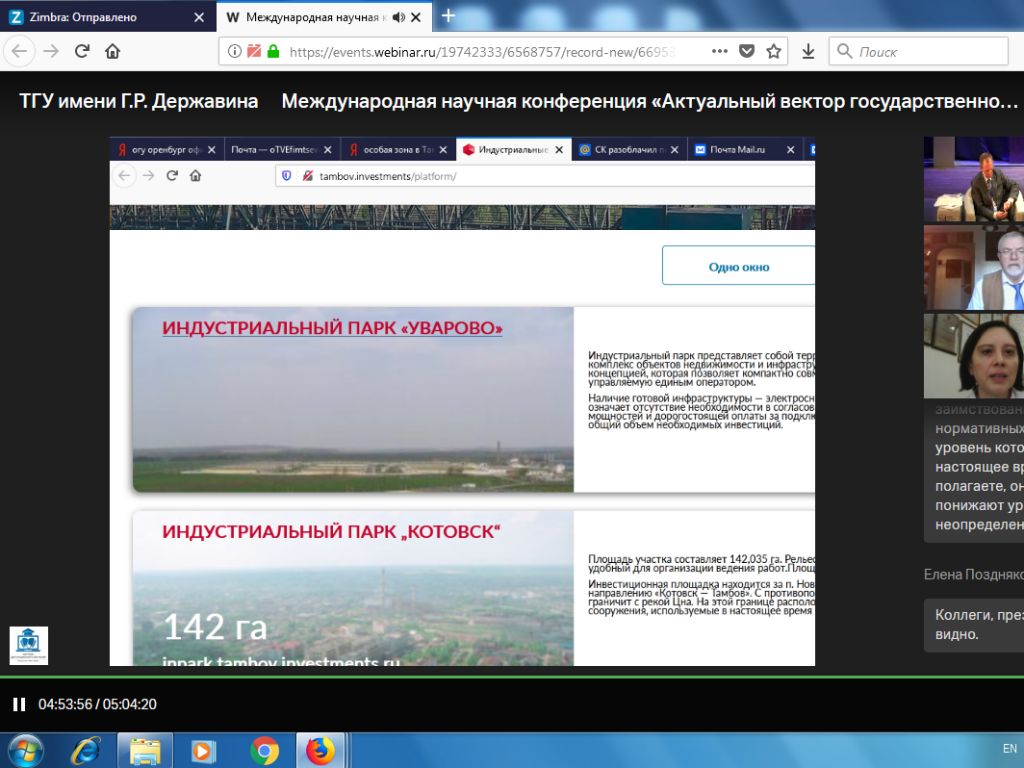Viewport: 1024px width, 768px height.
Task: Reload the current browser page
Action: tap(82, 51)
